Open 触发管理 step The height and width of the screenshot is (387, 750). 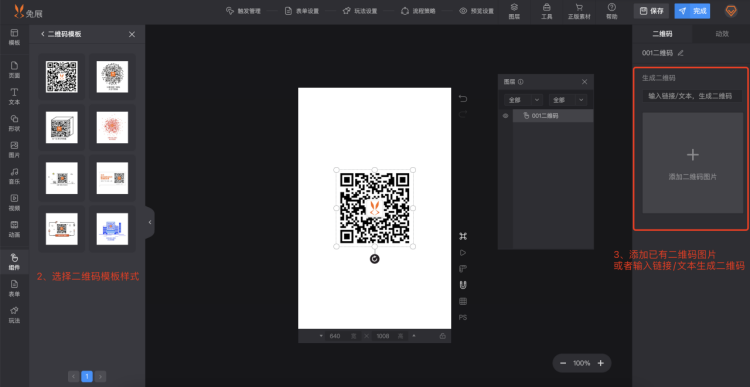click(x=243, y=11)
